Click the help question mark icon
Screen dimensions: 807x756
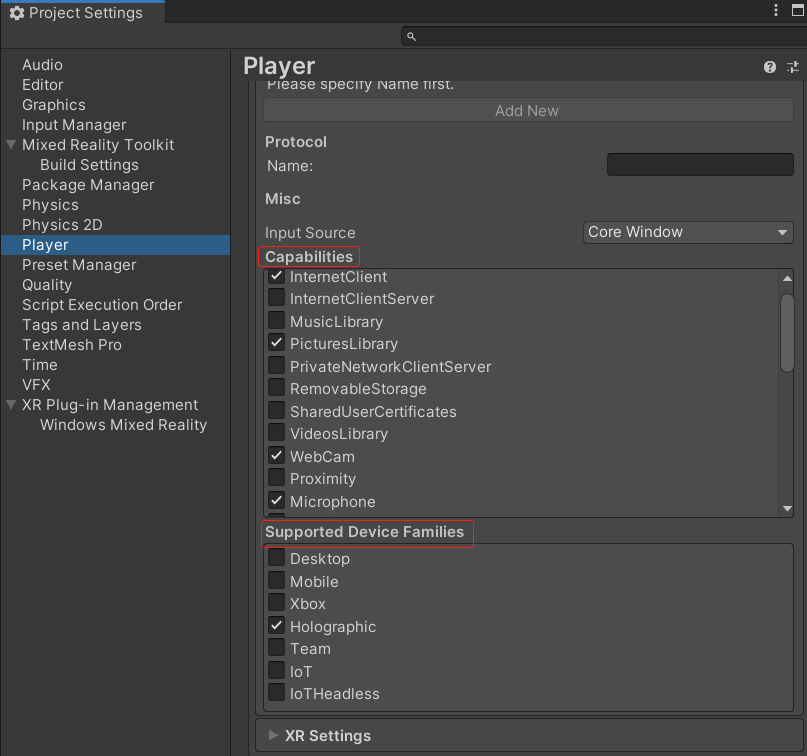[x=770, y=67]
